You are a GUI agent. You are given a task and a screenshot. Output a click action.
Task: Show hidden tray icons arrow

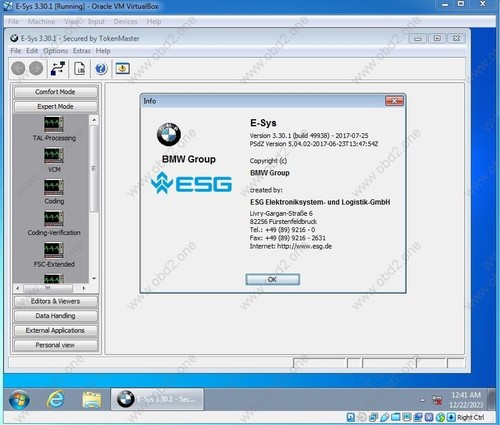pyautogui.click(x=422, y=400)
